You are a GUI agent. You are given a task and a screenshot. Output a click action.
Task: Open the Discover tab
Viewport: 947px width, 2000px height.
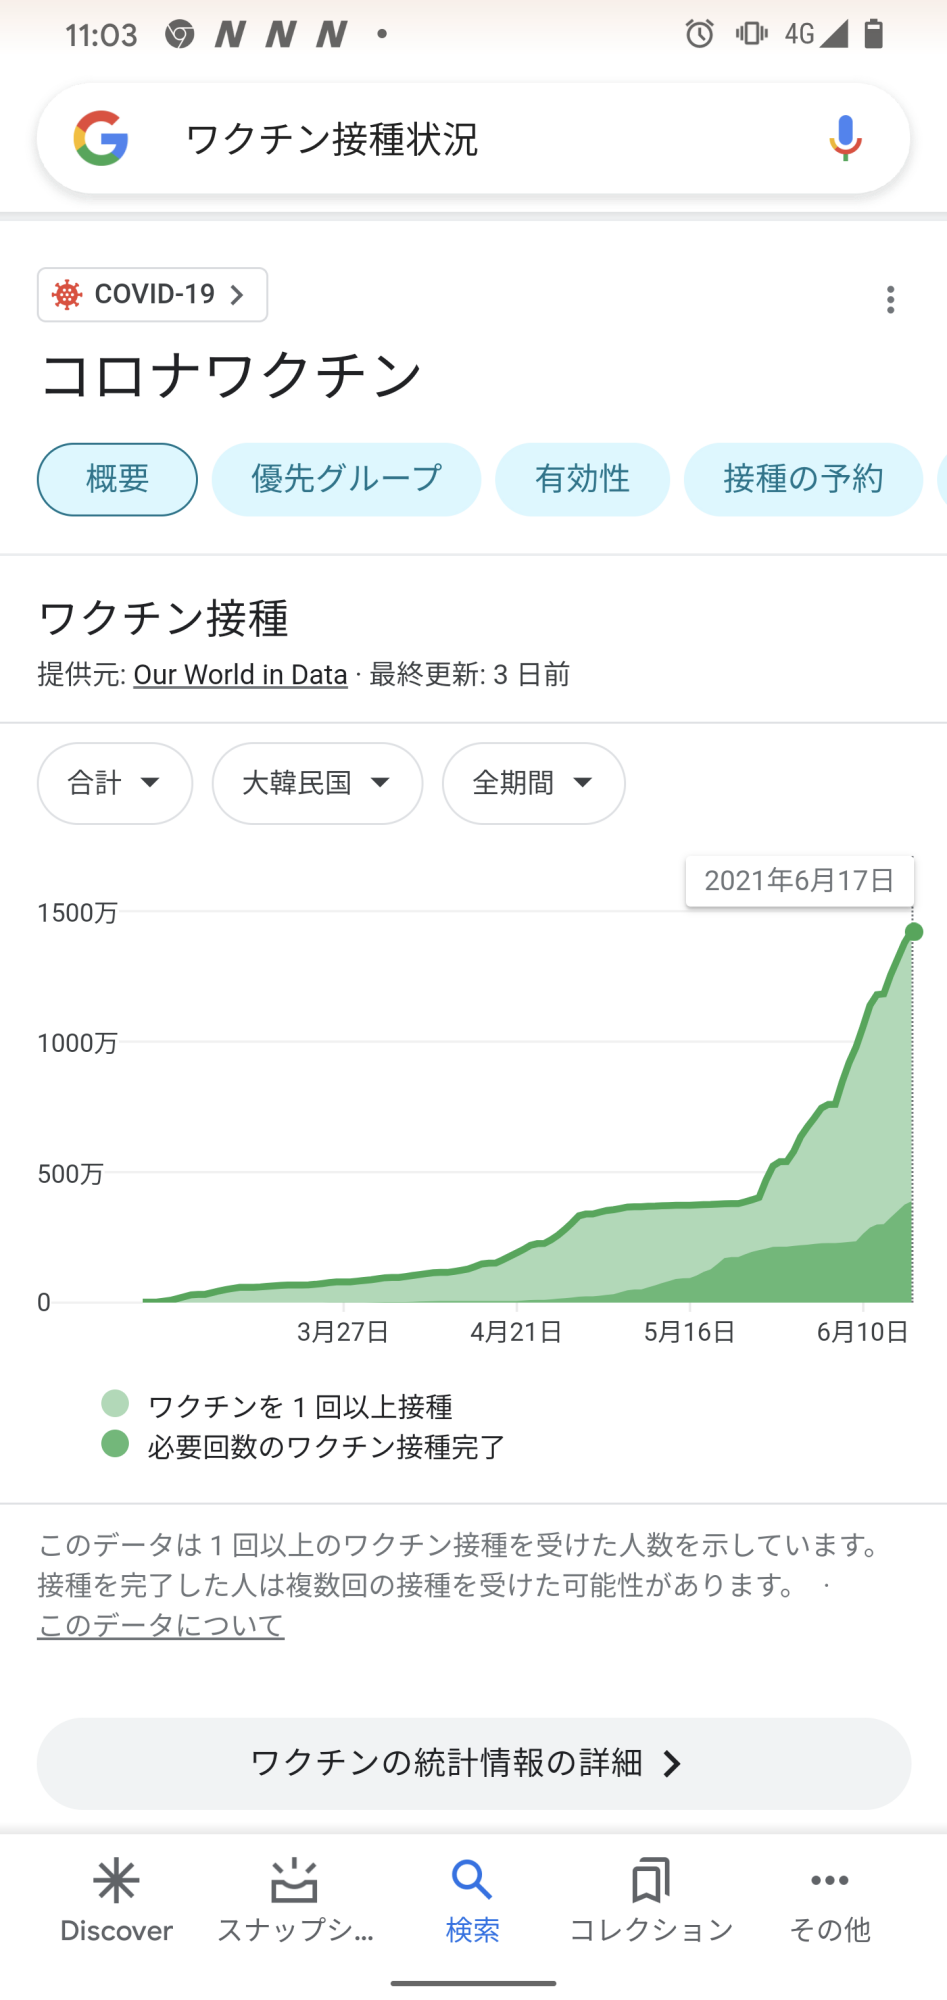[116, 1899]
